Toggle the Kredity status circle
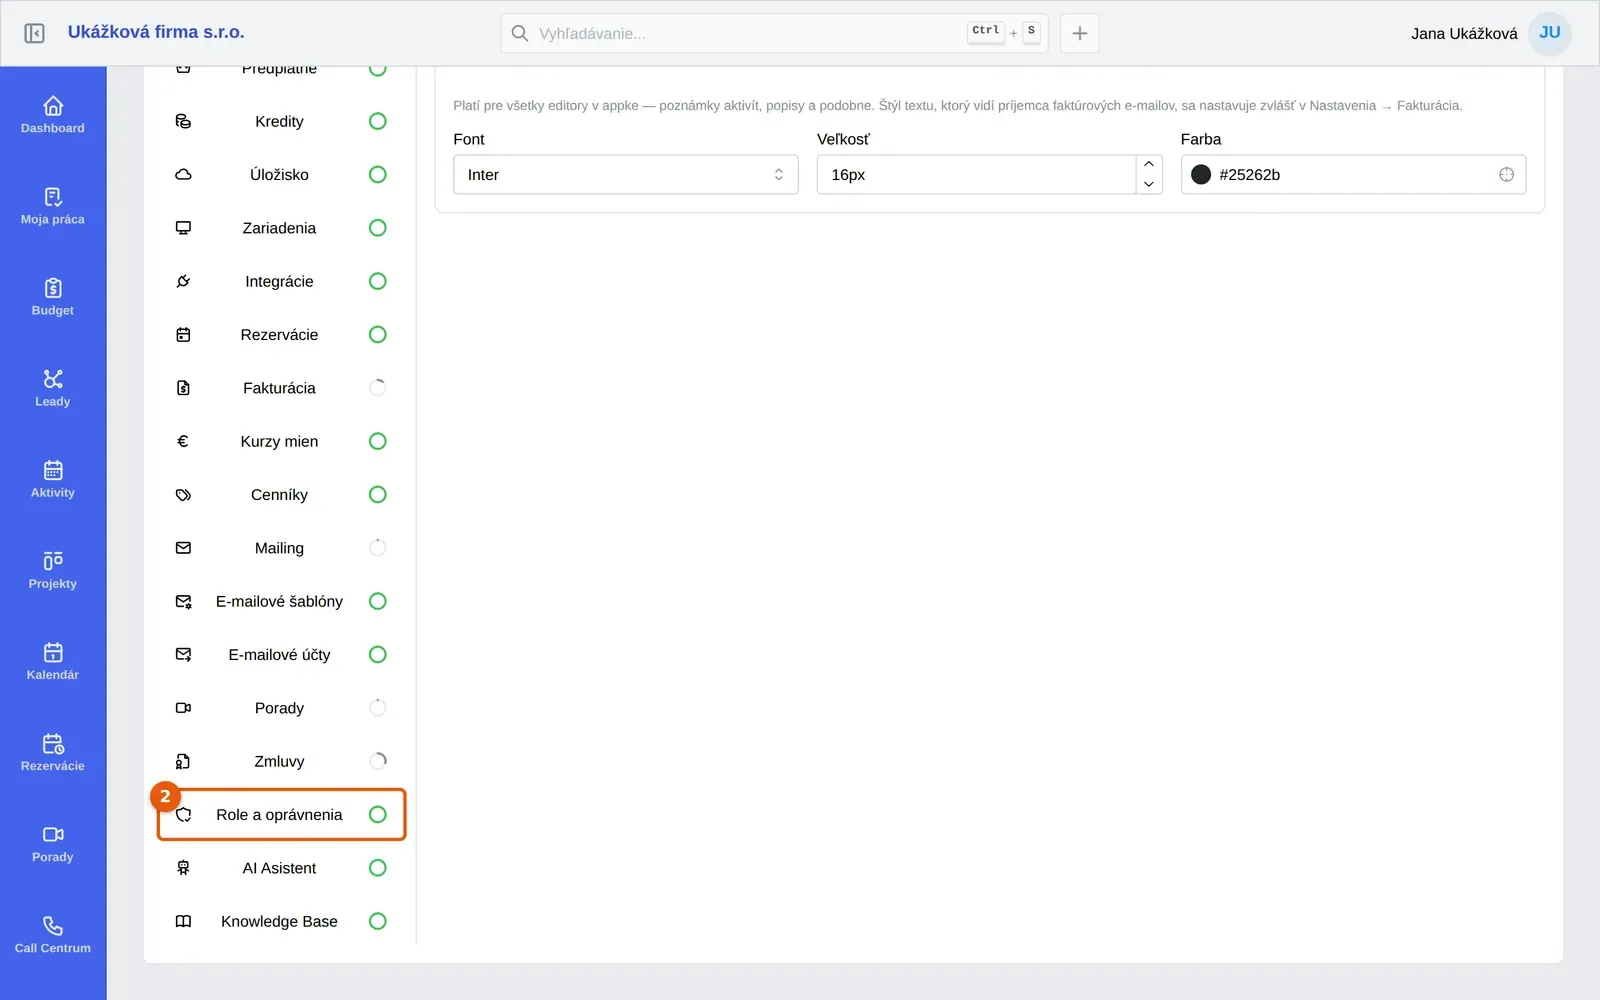Image resolution: width=1600 pixels, height=1000 pixels. [x=377, y=121]
